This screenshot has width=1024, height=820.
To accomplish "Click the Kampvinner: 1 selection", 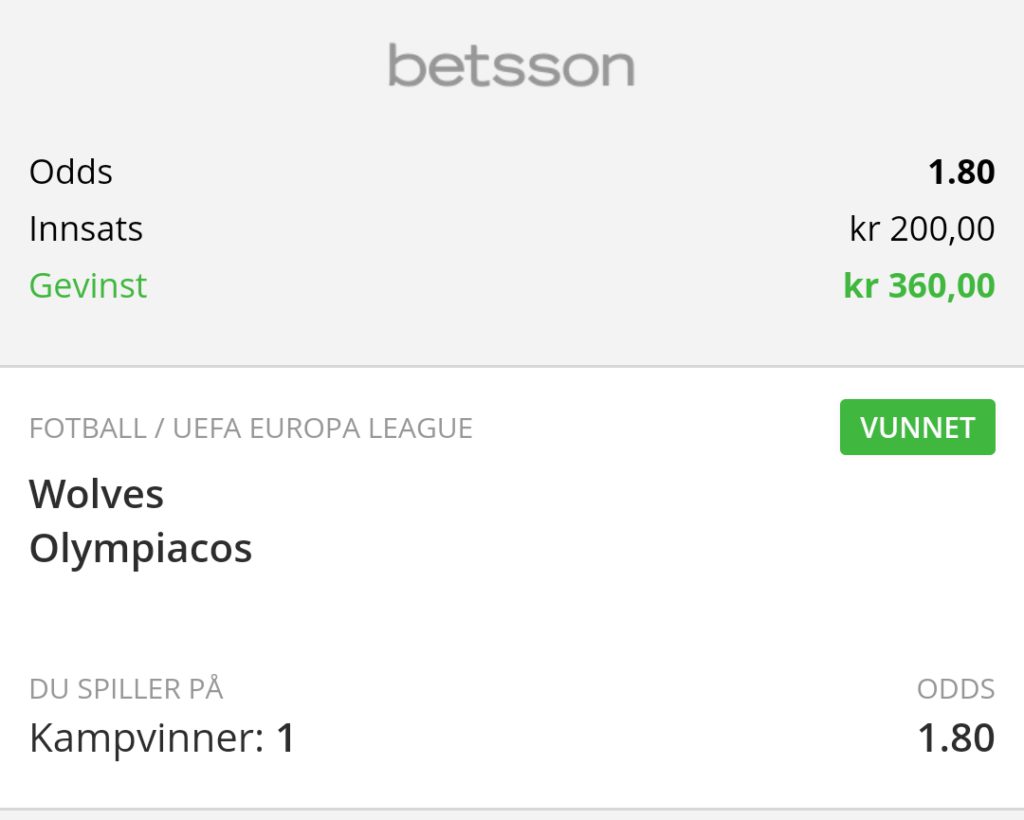I will [162, 738].
